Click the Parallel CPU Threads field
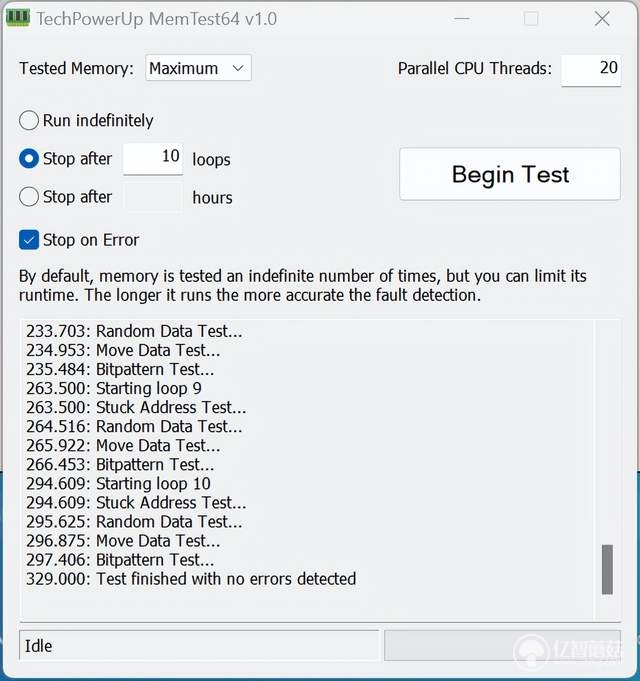The height and width of the screenshot is (681, 640). coord(591,70)
